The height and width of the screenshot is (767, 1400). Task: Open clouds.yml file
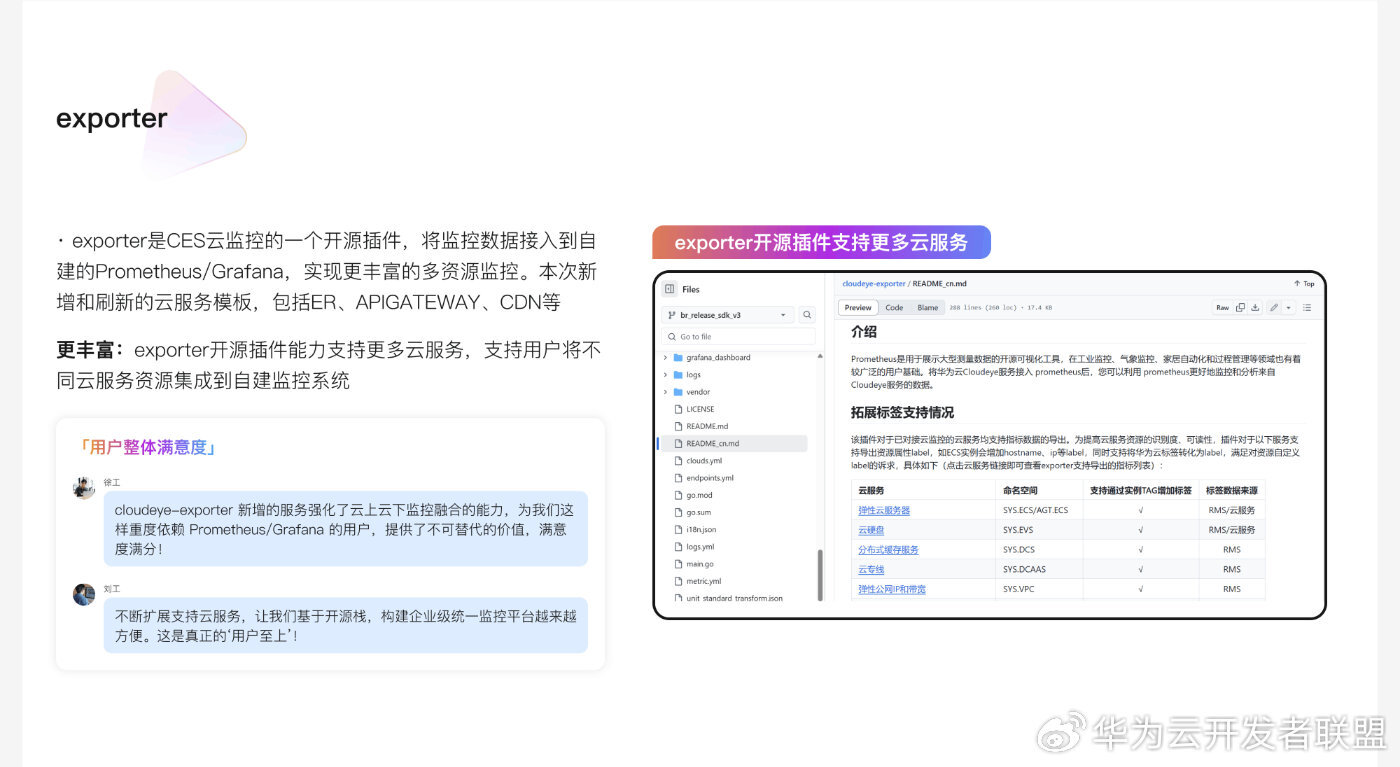[x=704, y=461]
